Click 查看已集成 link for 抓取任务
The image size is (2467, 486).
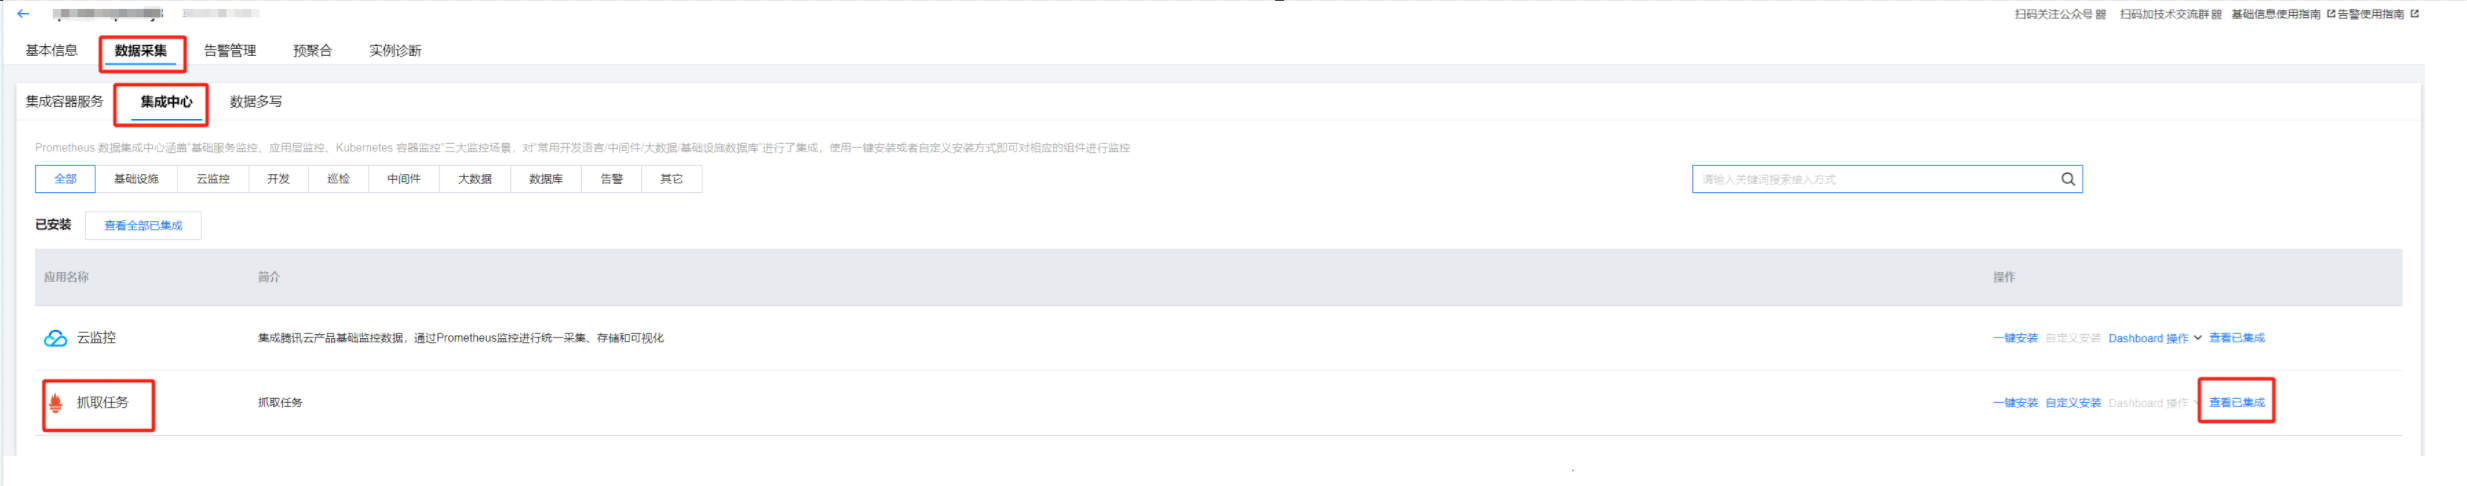point(2237,402)
